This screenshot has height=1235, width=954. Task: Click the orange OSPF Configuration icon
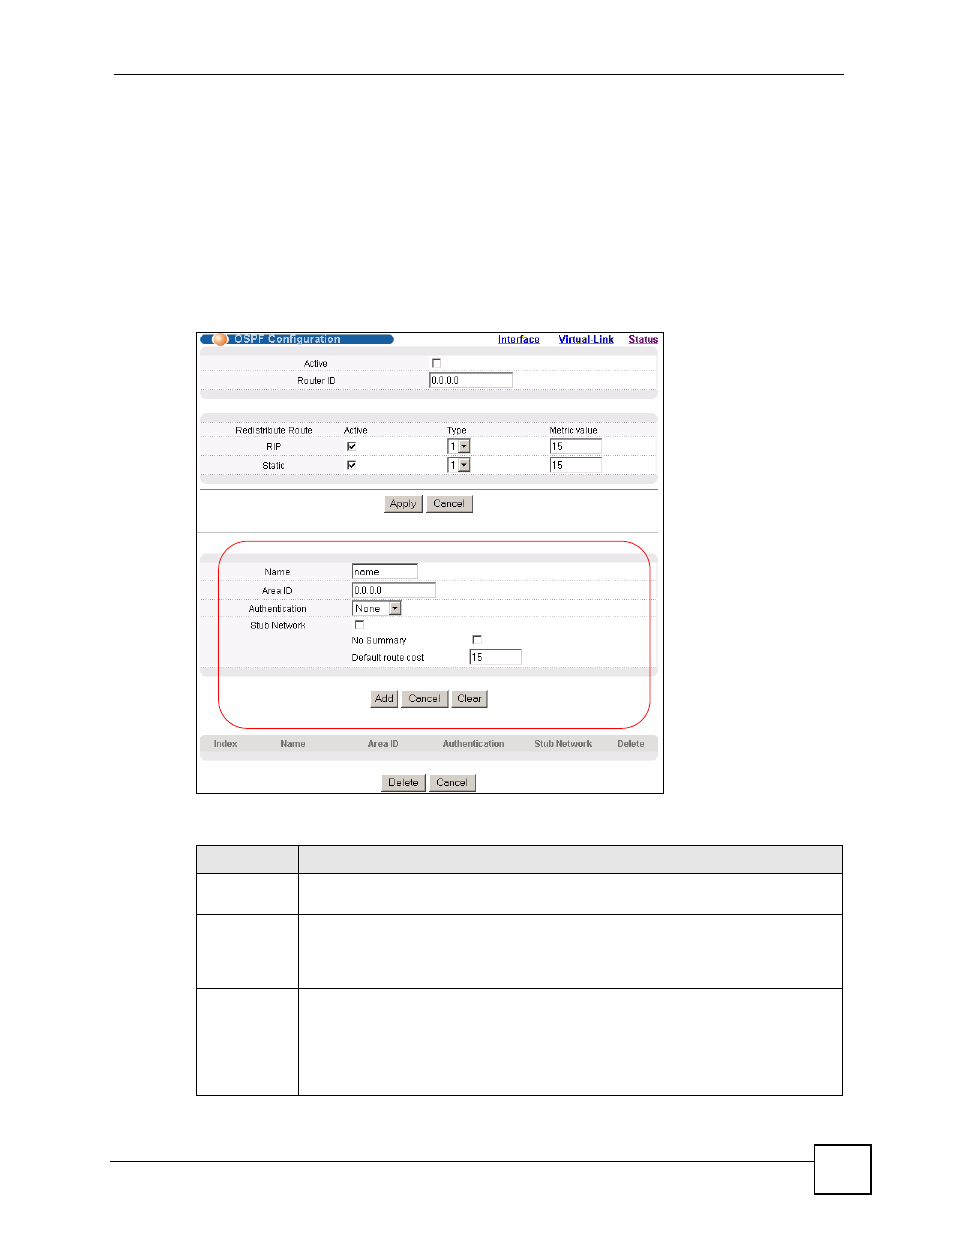click(x=220, y=339)
